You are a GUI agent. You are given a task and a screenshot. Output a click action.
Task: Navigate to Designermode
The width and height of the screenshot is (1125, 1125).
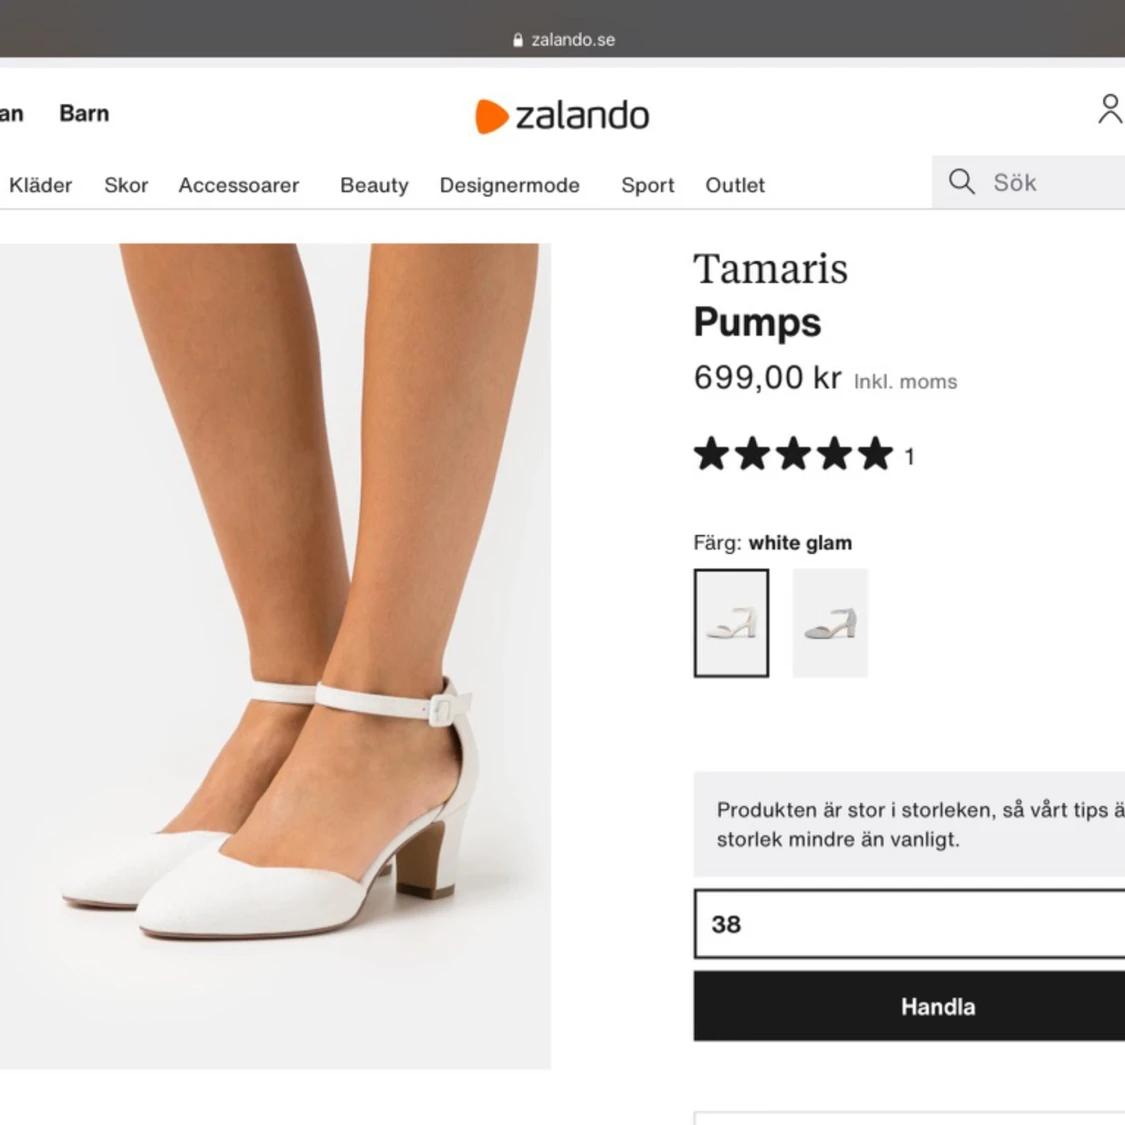[x=510, y=185]
